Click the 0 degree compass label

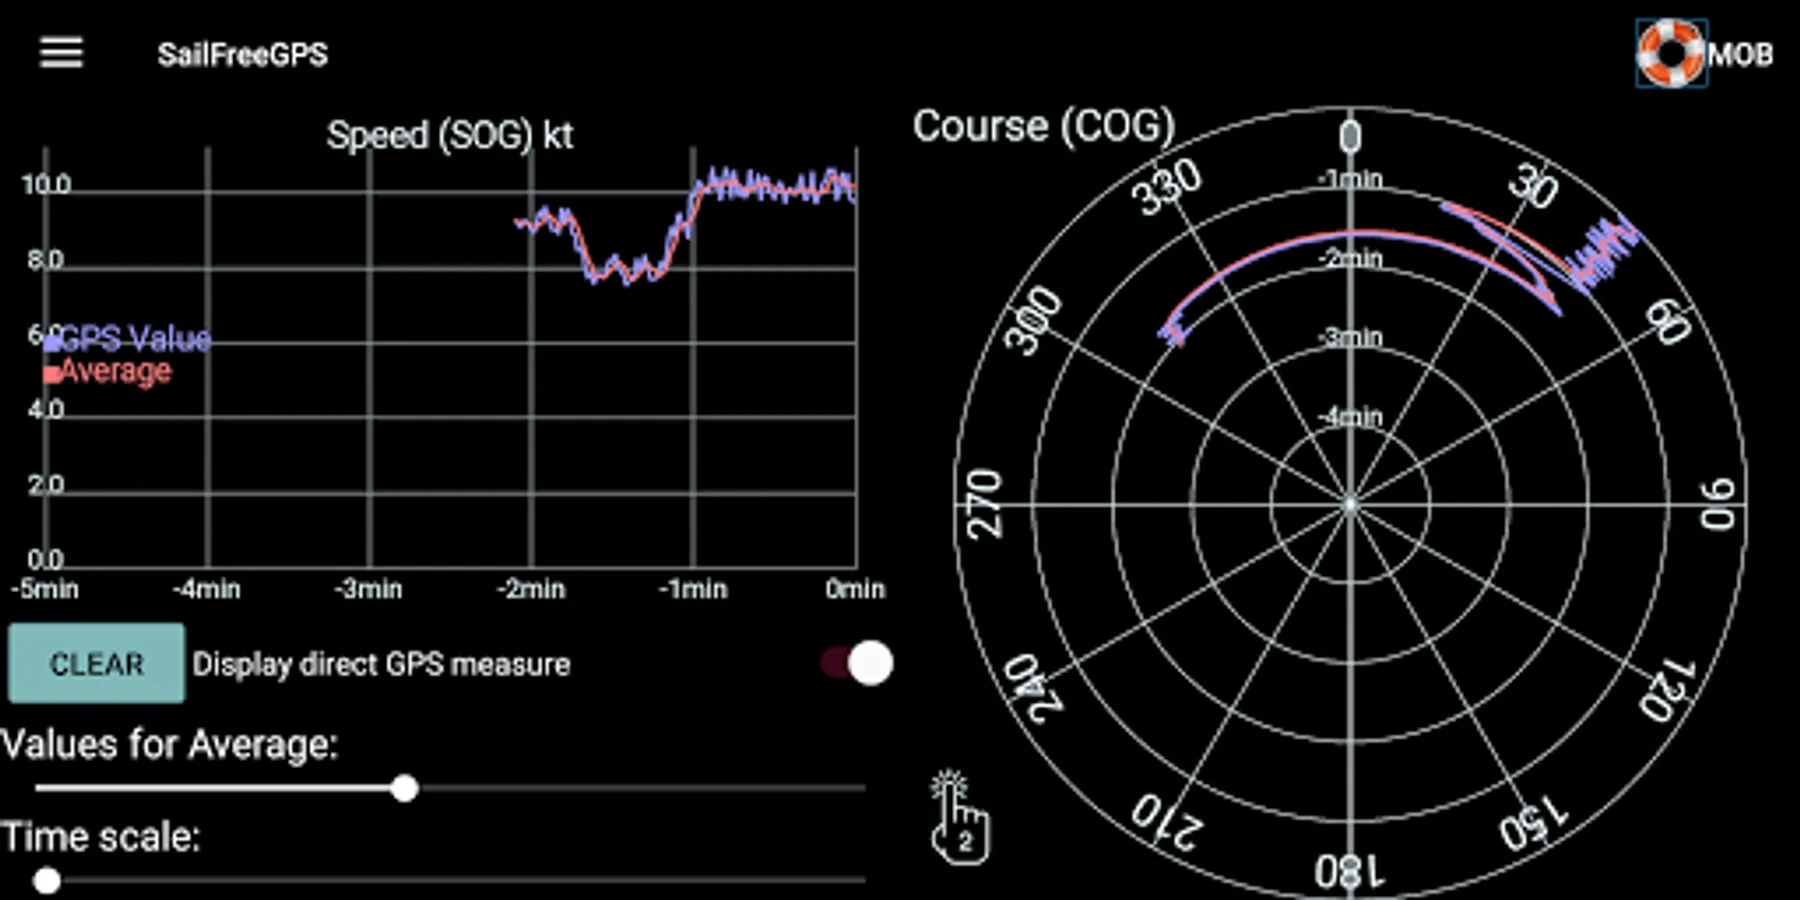(x=1351, y=137)
